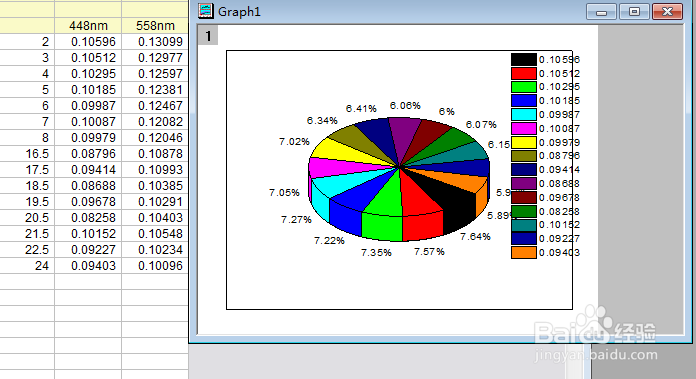Image resolution: width=696 pixels, height=379 pixels.
Task: Click the green legend swatch 0.10295
Action: click(x=524, y=87)
